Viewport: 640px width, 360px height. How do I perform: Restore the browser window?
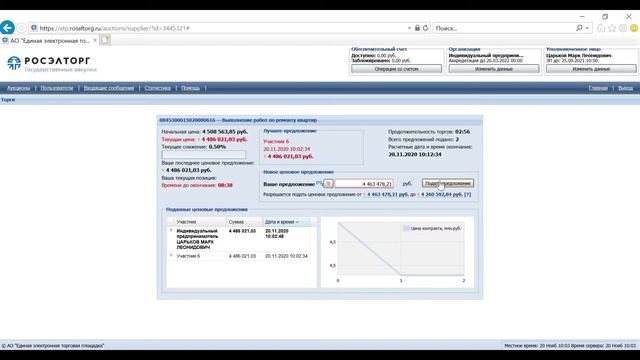point(605,16)
